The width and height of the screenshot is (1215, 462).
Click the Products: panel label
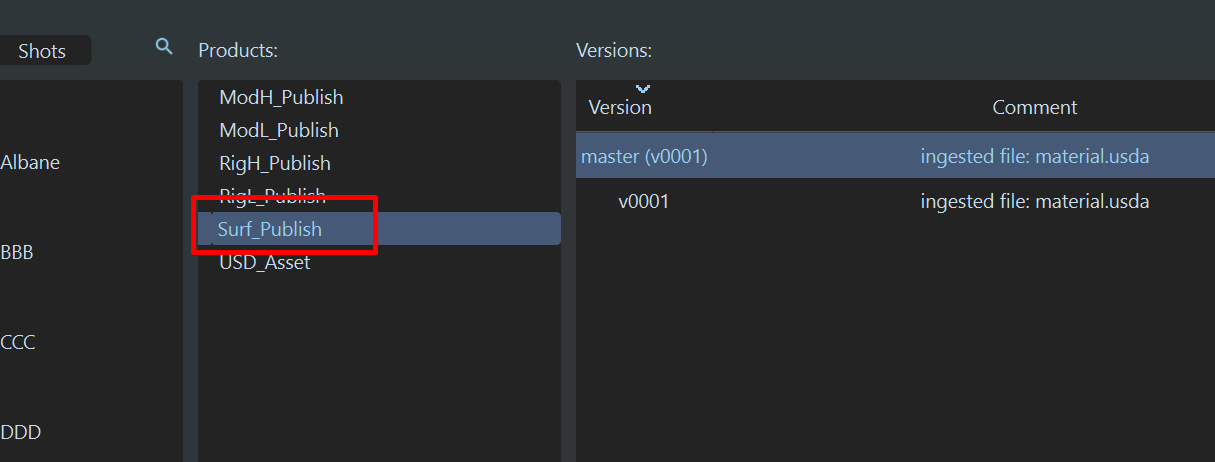click(238, 50)
